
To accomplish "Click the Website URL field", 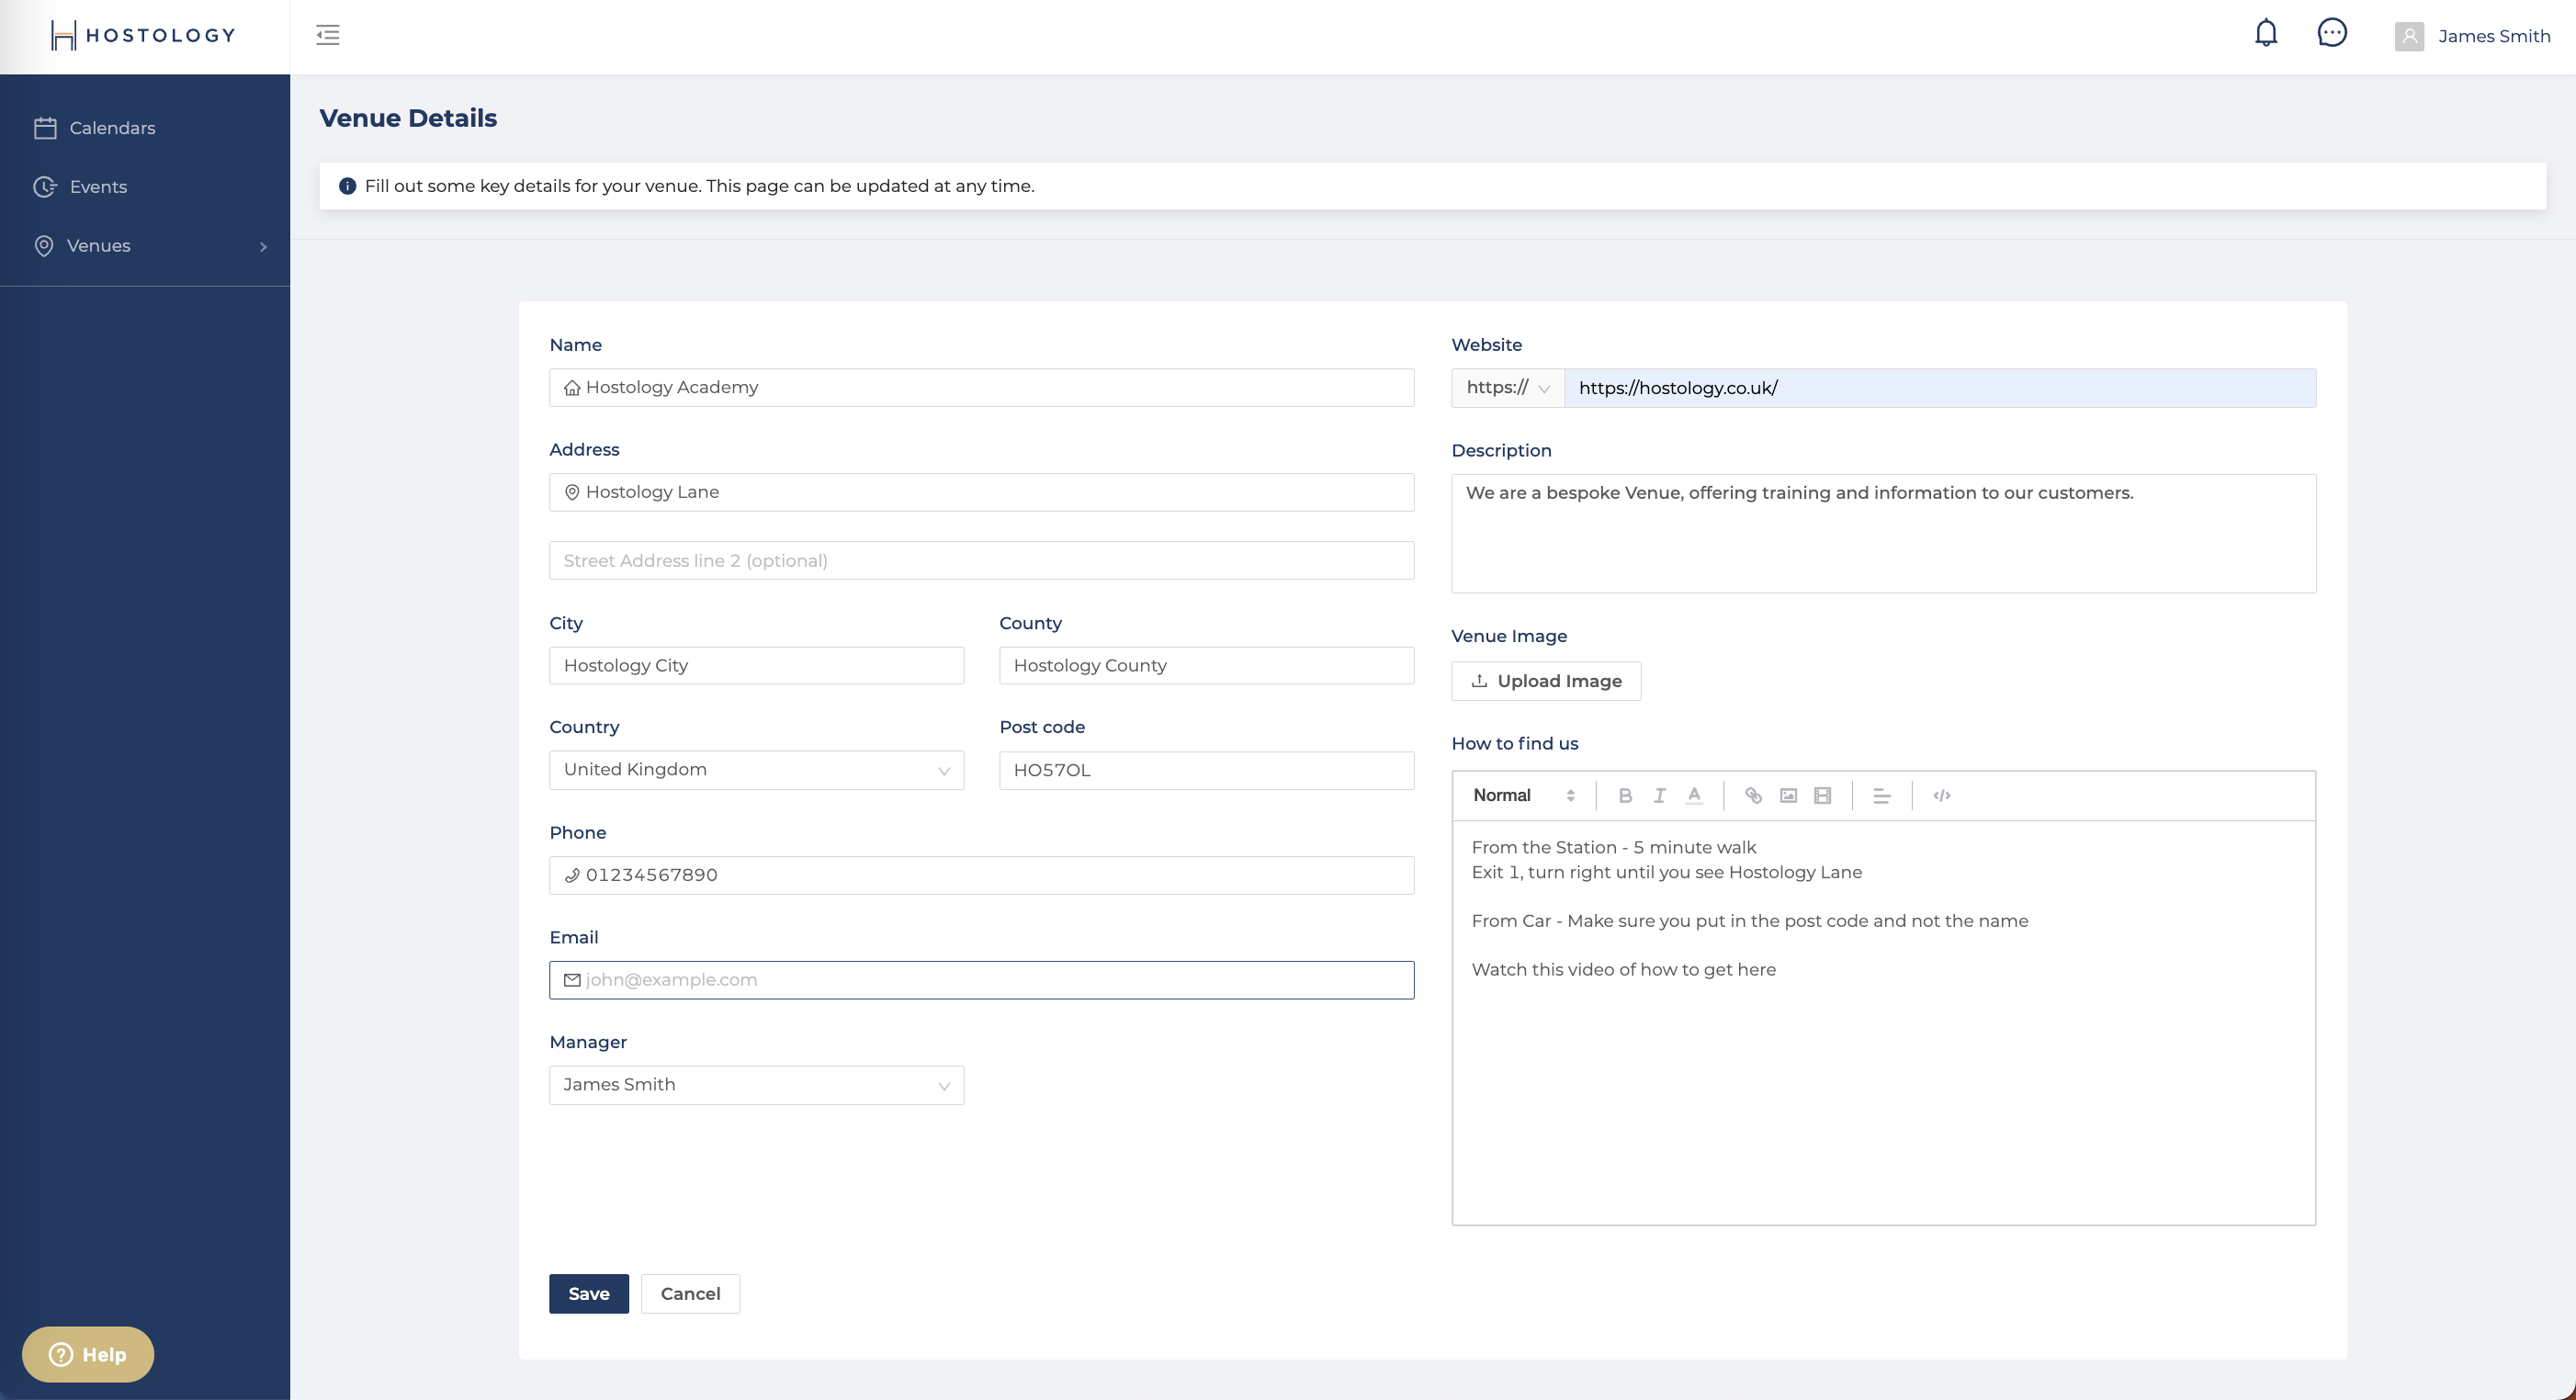I will 1940,388.
